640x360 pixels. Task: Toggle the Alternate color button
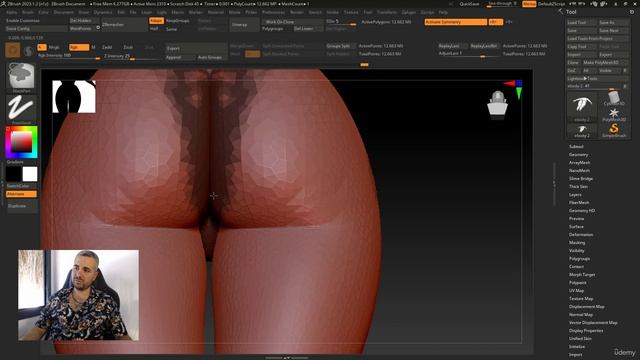pyautogui.click(x=21, y=194)
